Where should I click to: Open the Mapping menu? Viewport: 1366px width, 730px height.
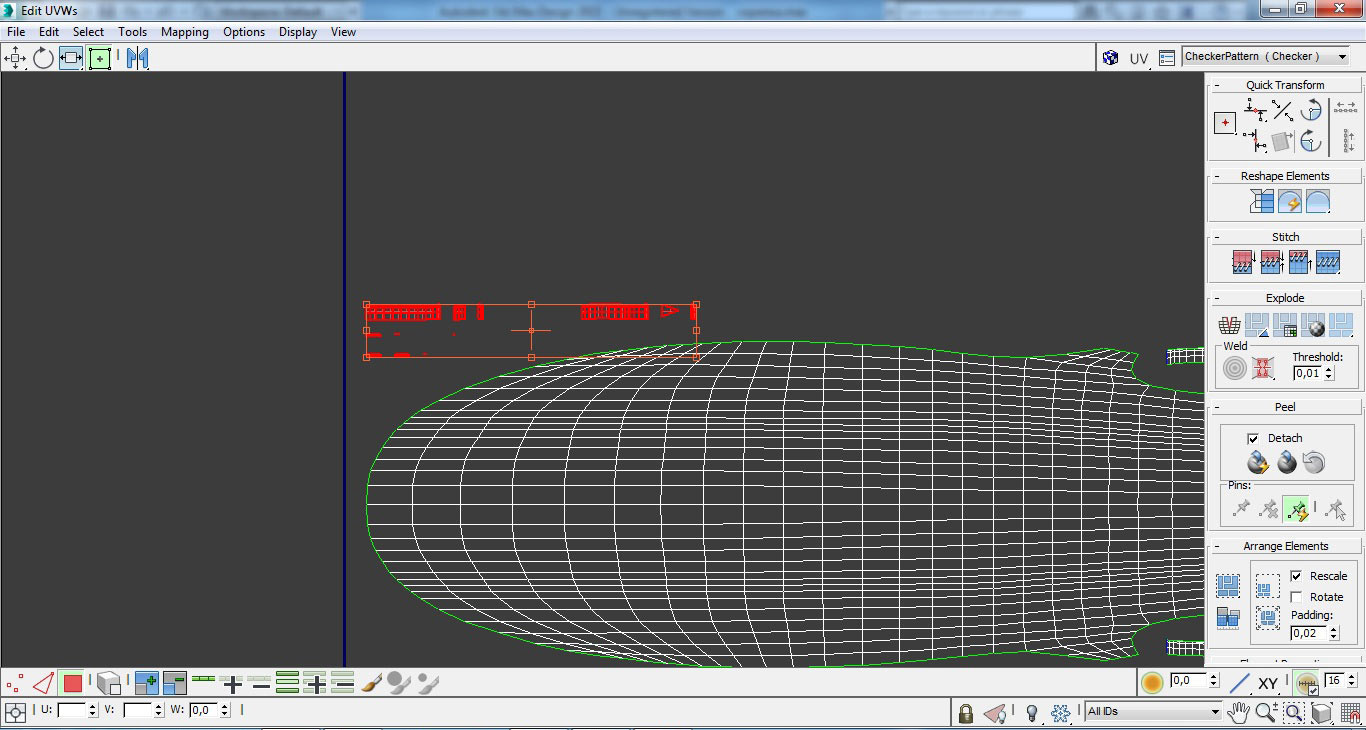pos(184,32)
